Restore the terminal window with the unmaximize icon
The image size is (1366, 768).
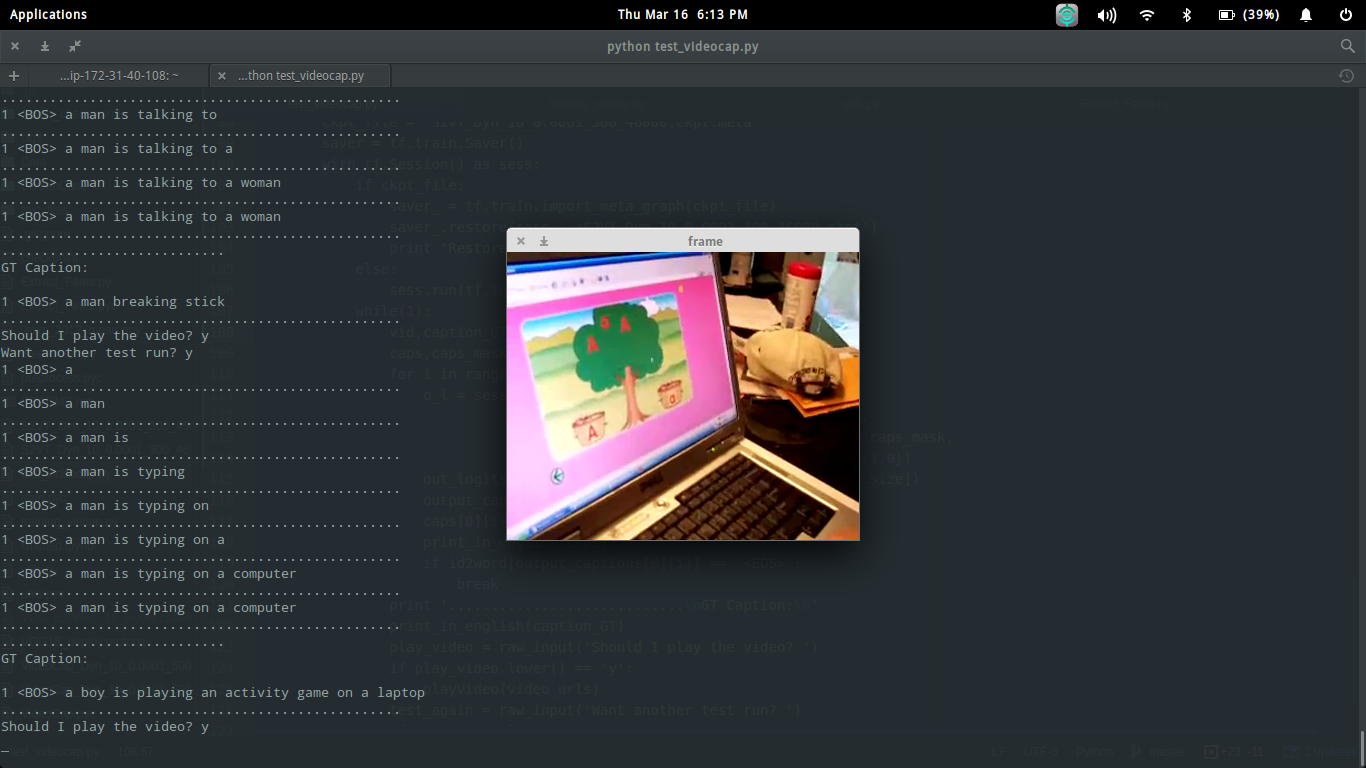[x=75, y=46]
